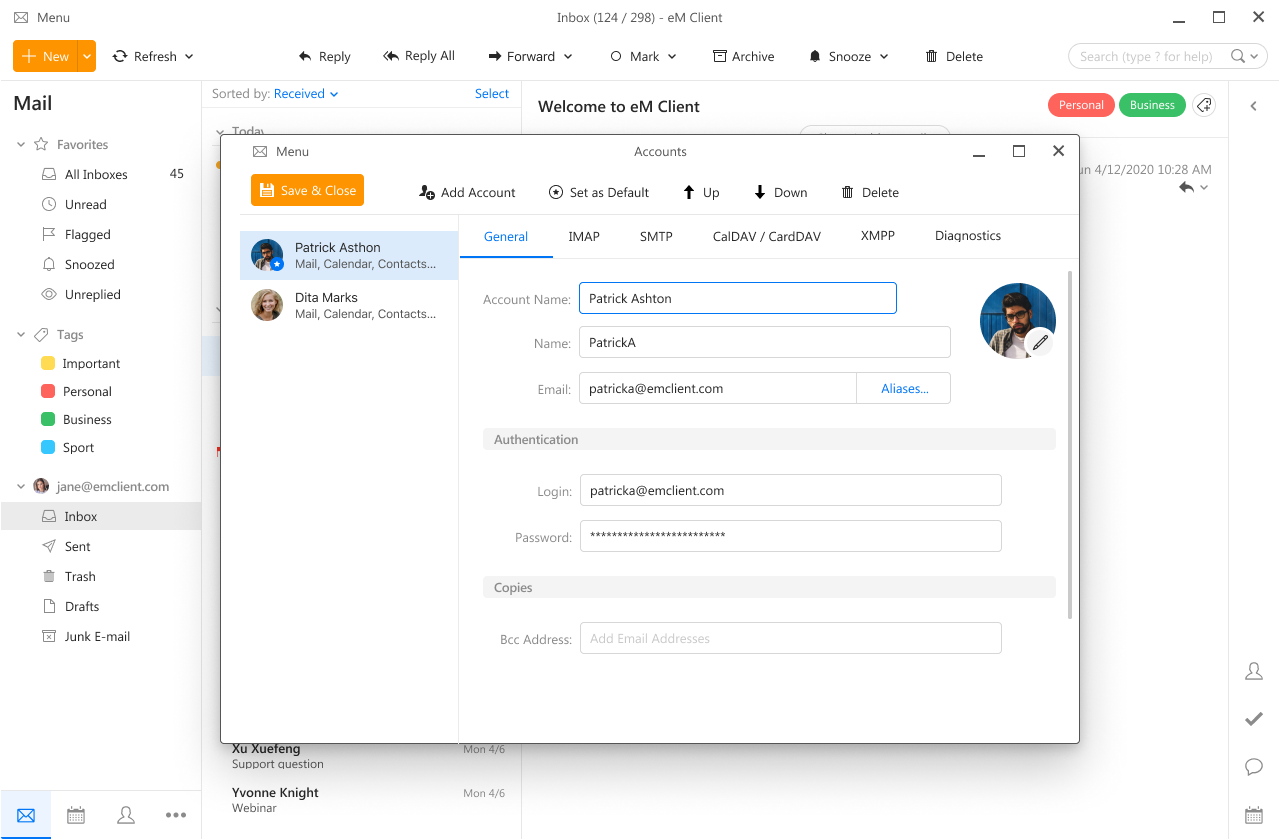The width and height of the screenshot is (1280, 840).
Task: Collapse the Tags section
Action: (21, 335)
